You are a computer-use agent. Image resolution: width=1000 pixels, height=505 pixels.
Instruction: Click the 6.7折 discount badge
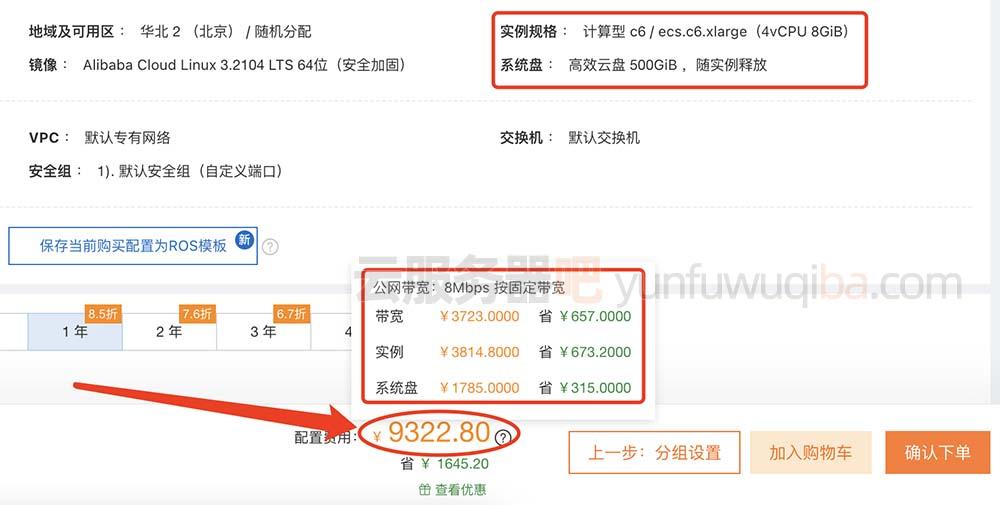[x=291, y=314]
